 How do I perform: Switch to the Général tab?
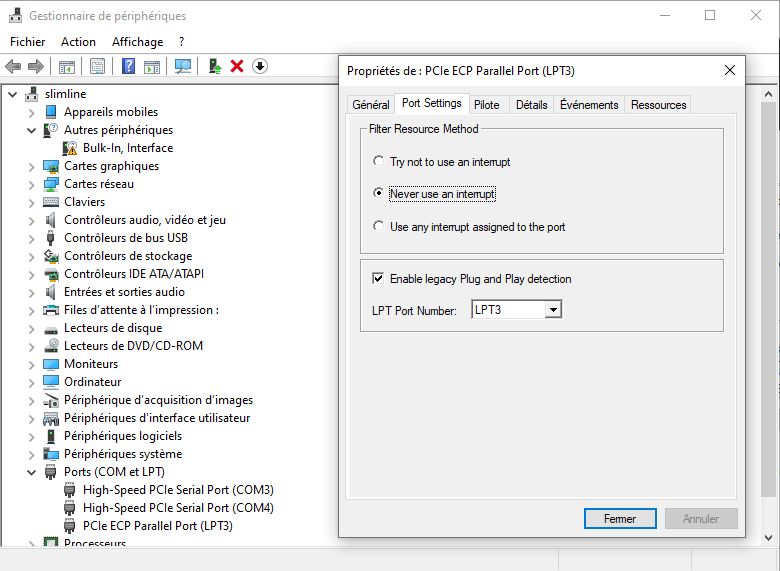[371, 105]
